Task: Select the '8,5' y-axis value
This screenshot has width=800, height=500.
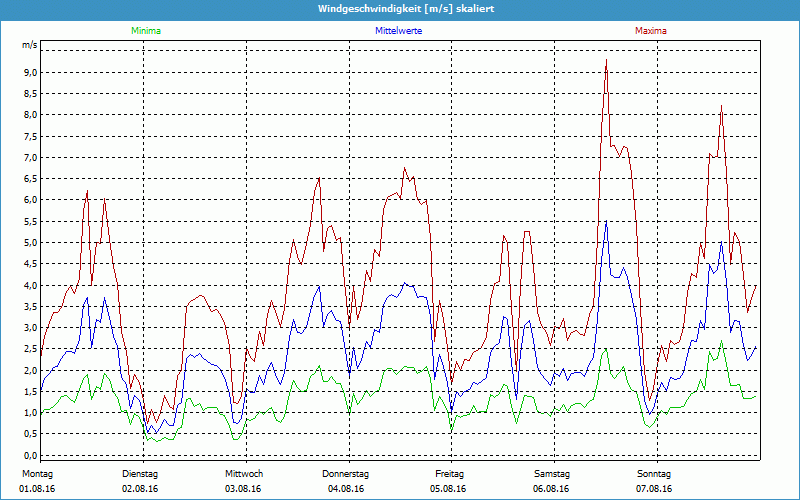Action: (x=30, y=93)
